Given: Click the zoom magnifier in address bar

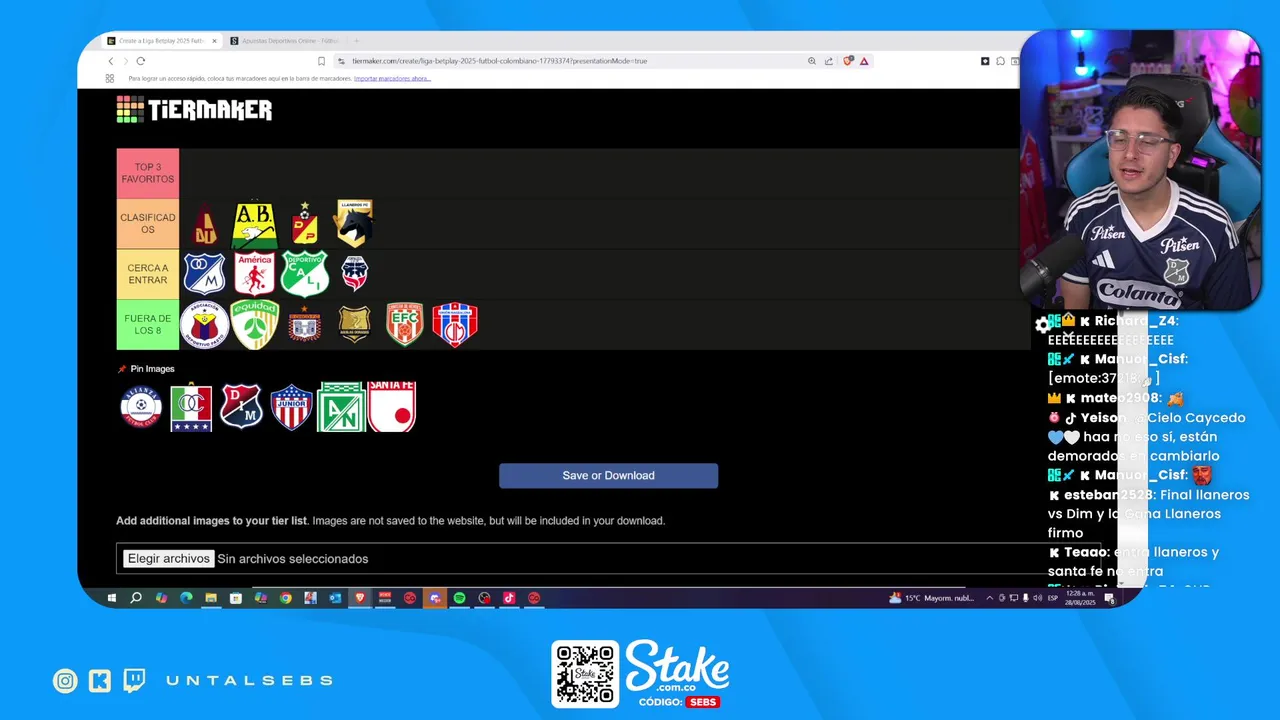Looking at the screenshot, I should point(812,61).
